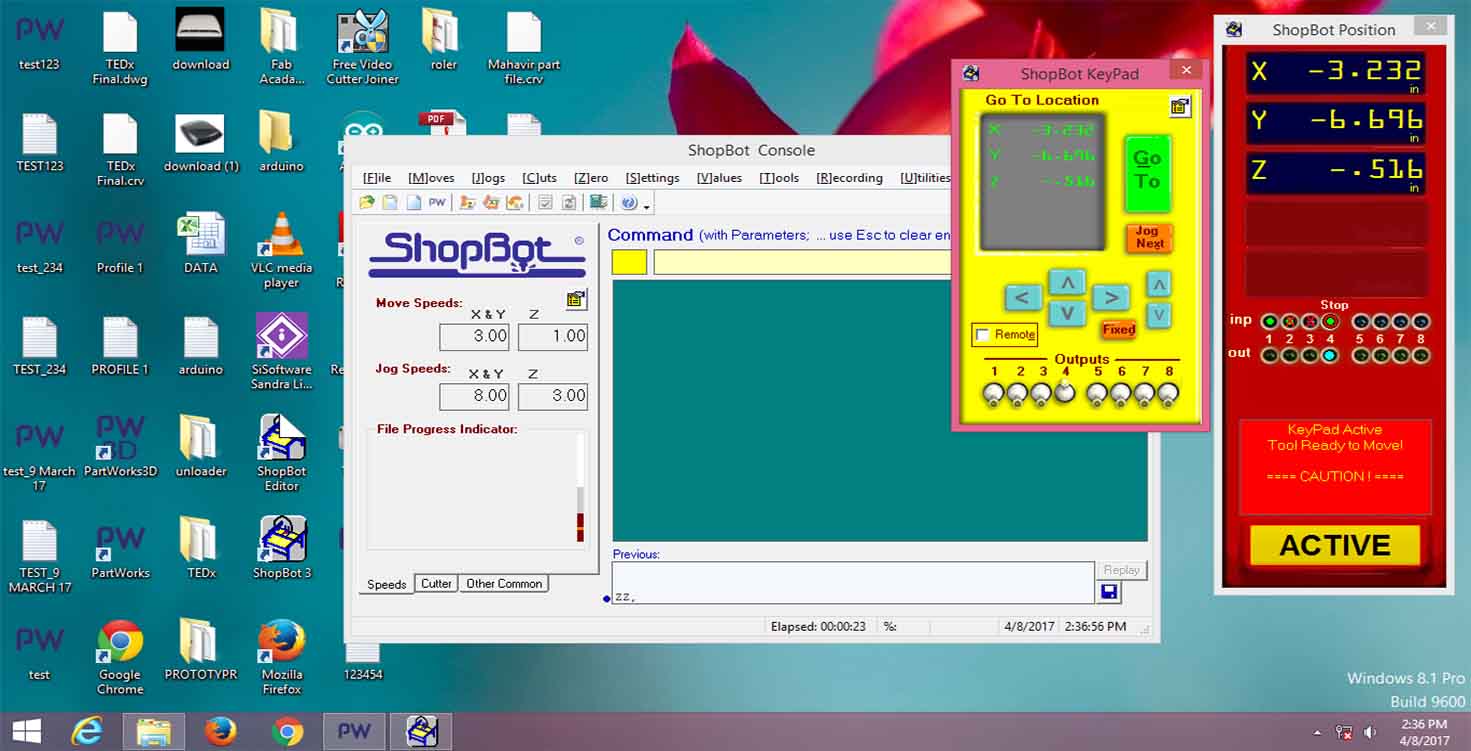Toggle output switch 3 on KeyPad
This screenshot has width=1471, height=751.
1041,393
